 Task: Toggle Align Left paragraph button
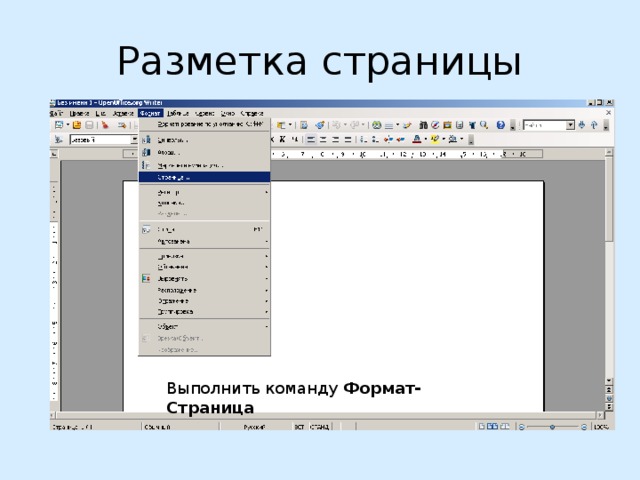click(x=311, y=139)
